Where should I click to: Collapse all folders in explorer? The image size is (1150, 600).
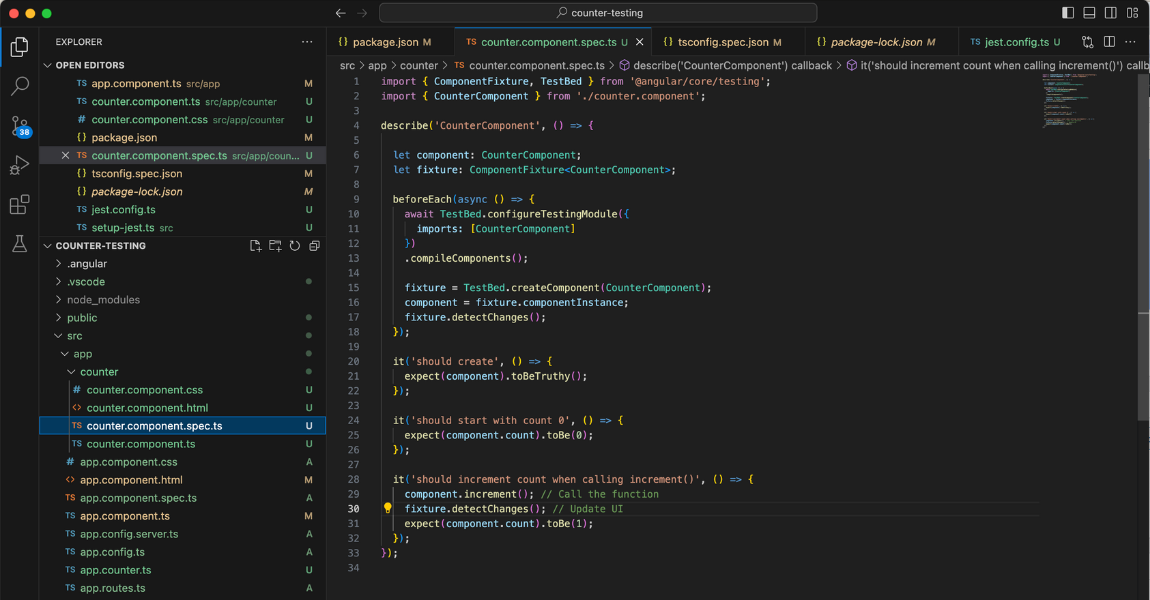314,246
